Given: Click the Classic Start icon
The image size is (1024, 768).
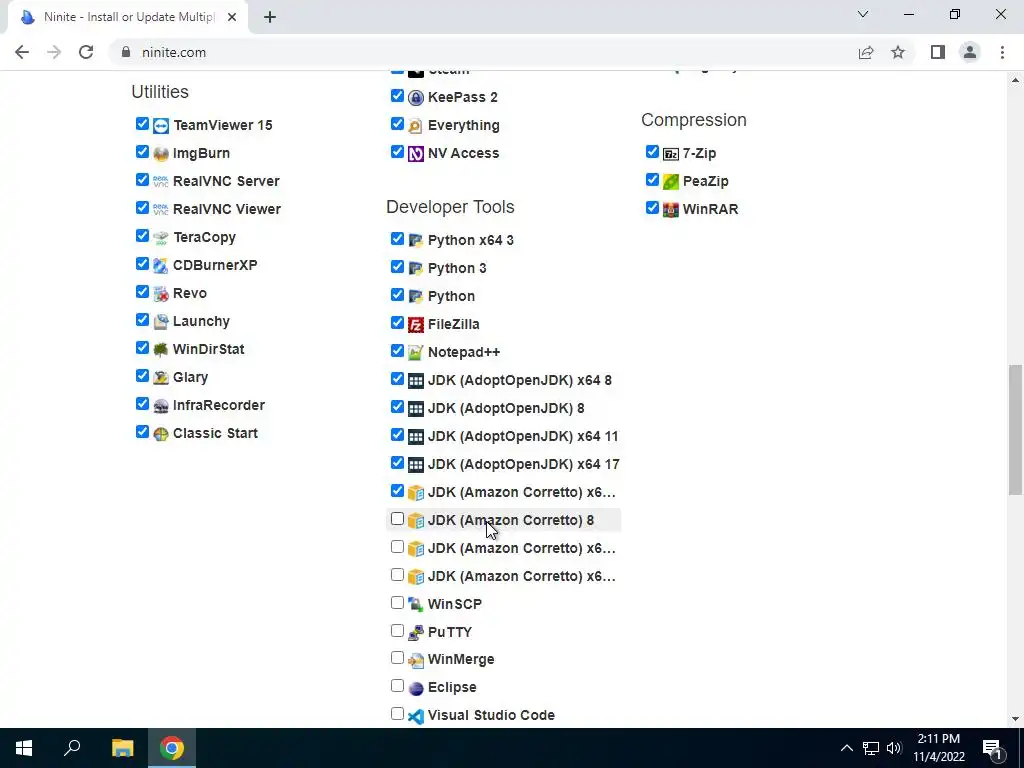Looking at the screenshot, I should click(x=161, y=434).
